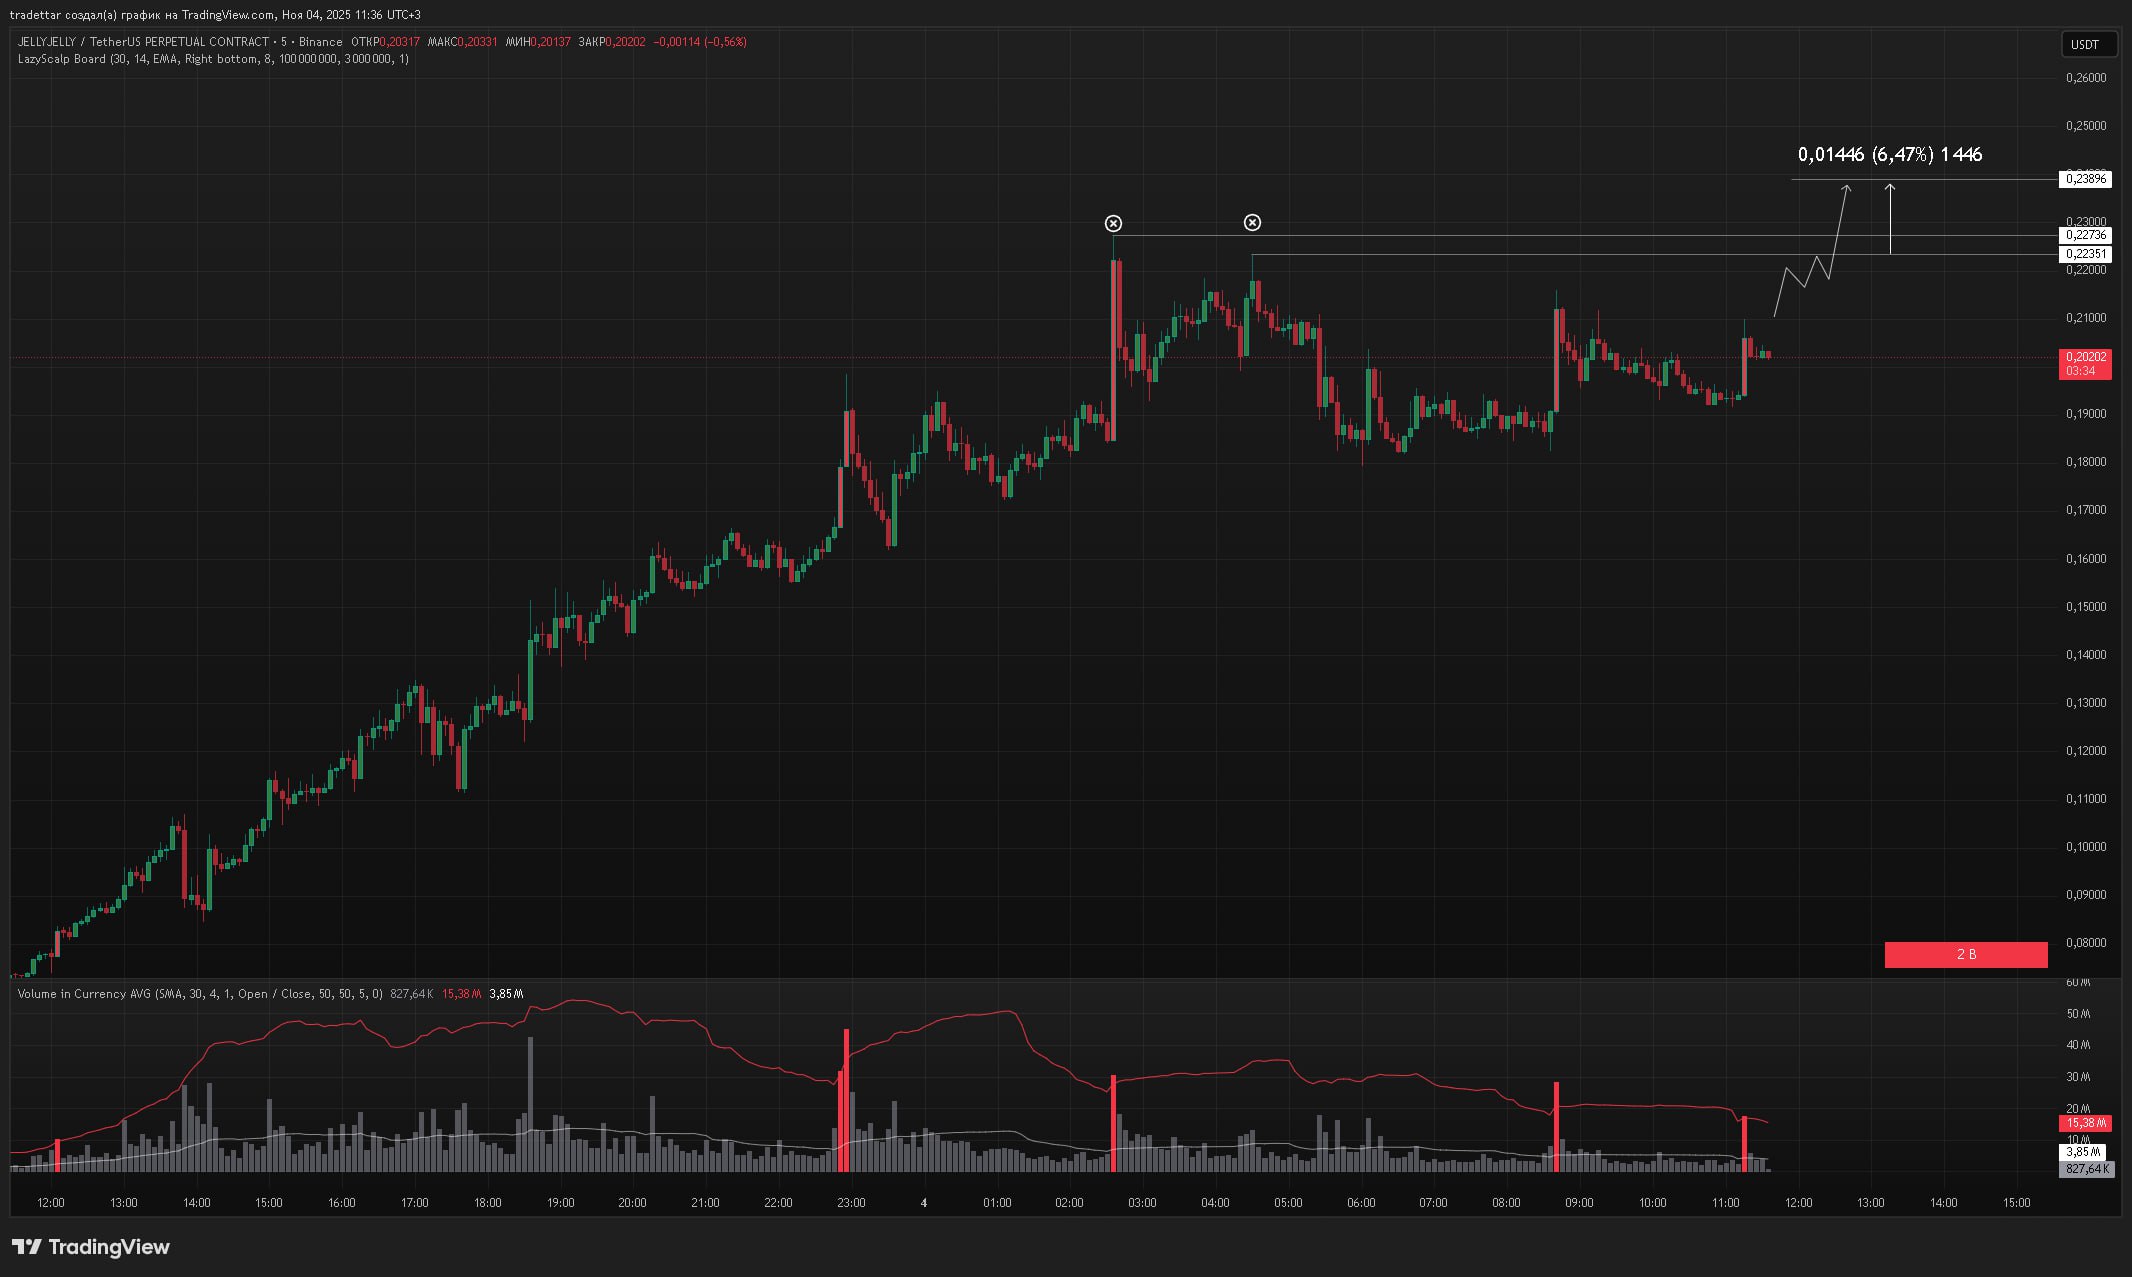Click the straight vertical up arrow drawing
This screenshot has height=1277, width=2132.
click(1890, 220)
